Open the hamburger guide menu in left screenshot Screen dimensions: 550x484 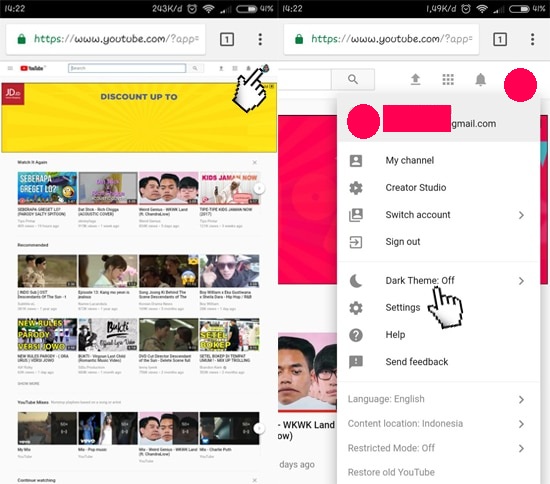[10, 68]
